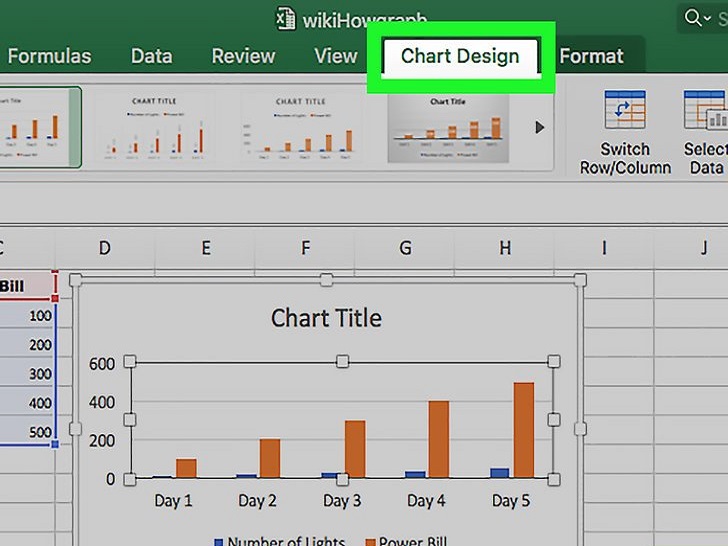Click the blue data range fill handle
The width and height of the screenshot is (728, 546).
[55, 444]
